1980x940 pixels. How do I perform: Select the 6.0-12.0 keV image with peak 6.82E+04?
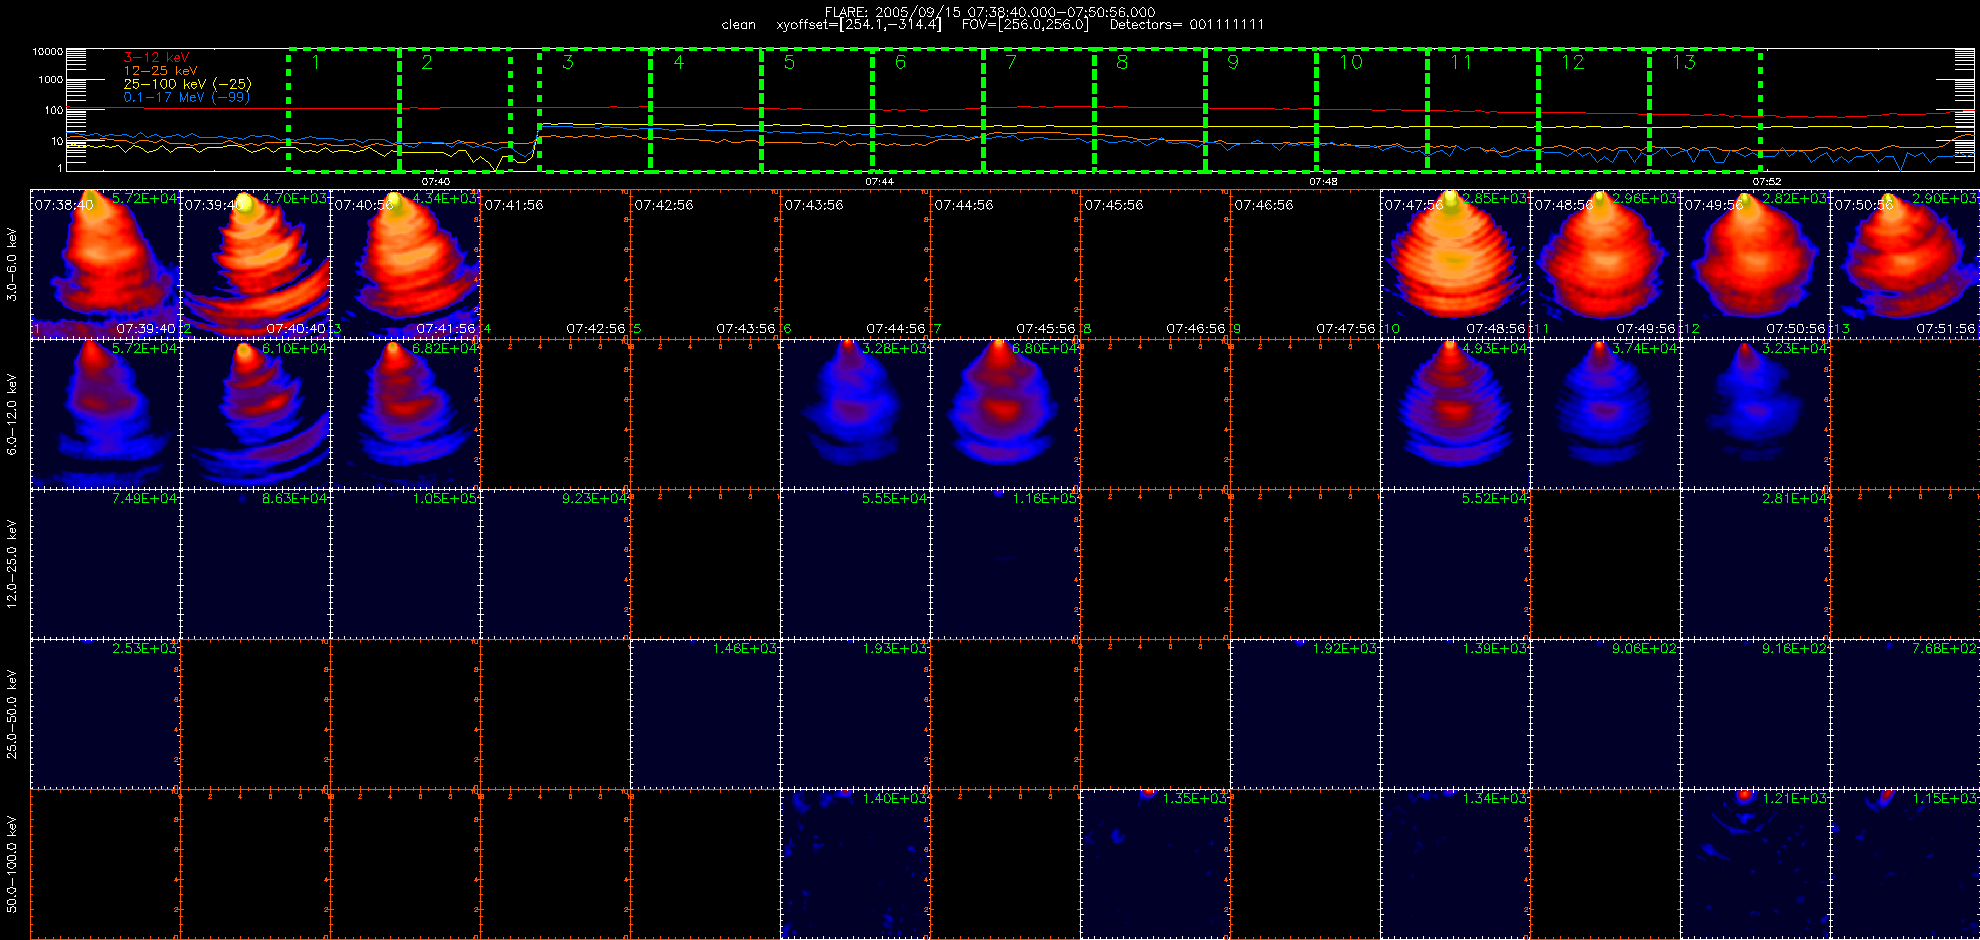point(405,414)
